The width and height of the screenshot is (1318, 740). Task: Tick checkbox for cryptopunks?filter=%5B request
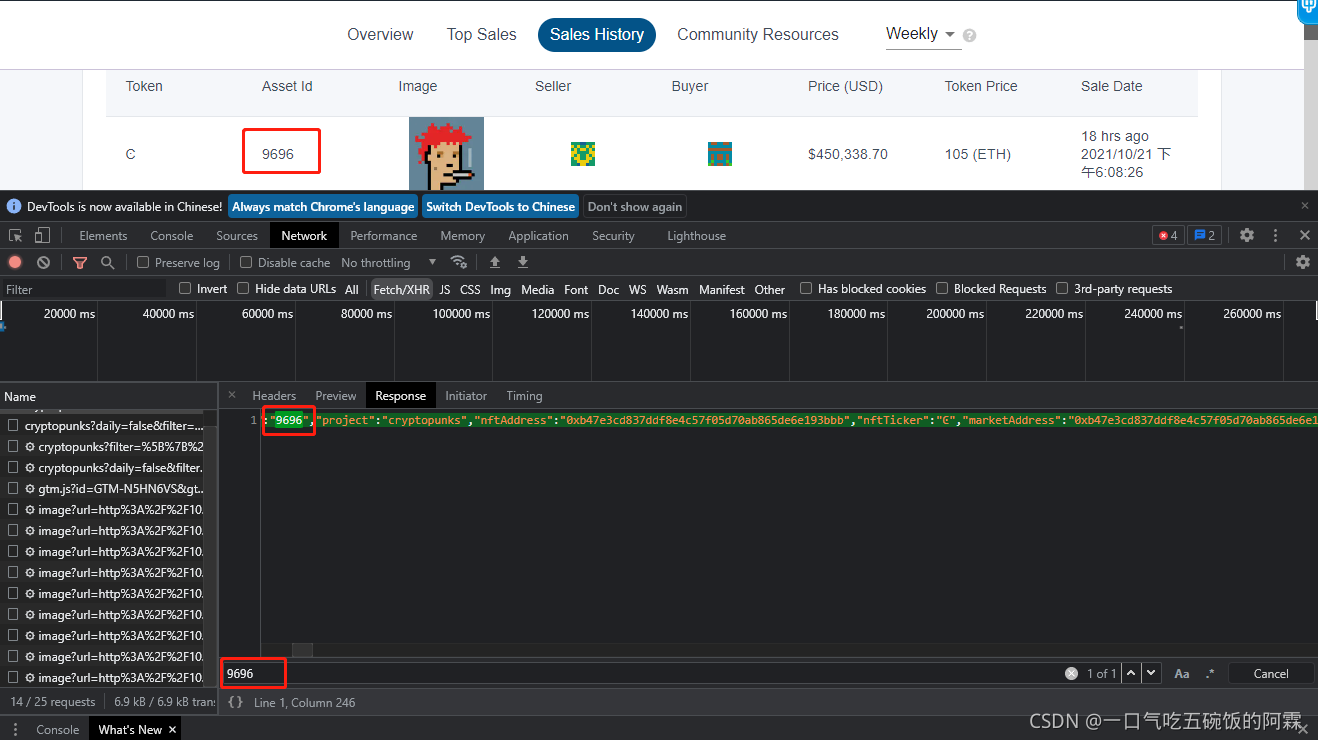14,446
